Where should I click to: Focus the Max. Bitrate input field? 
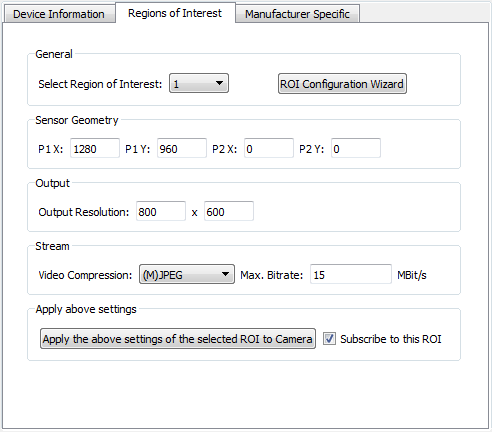point(351,274)
